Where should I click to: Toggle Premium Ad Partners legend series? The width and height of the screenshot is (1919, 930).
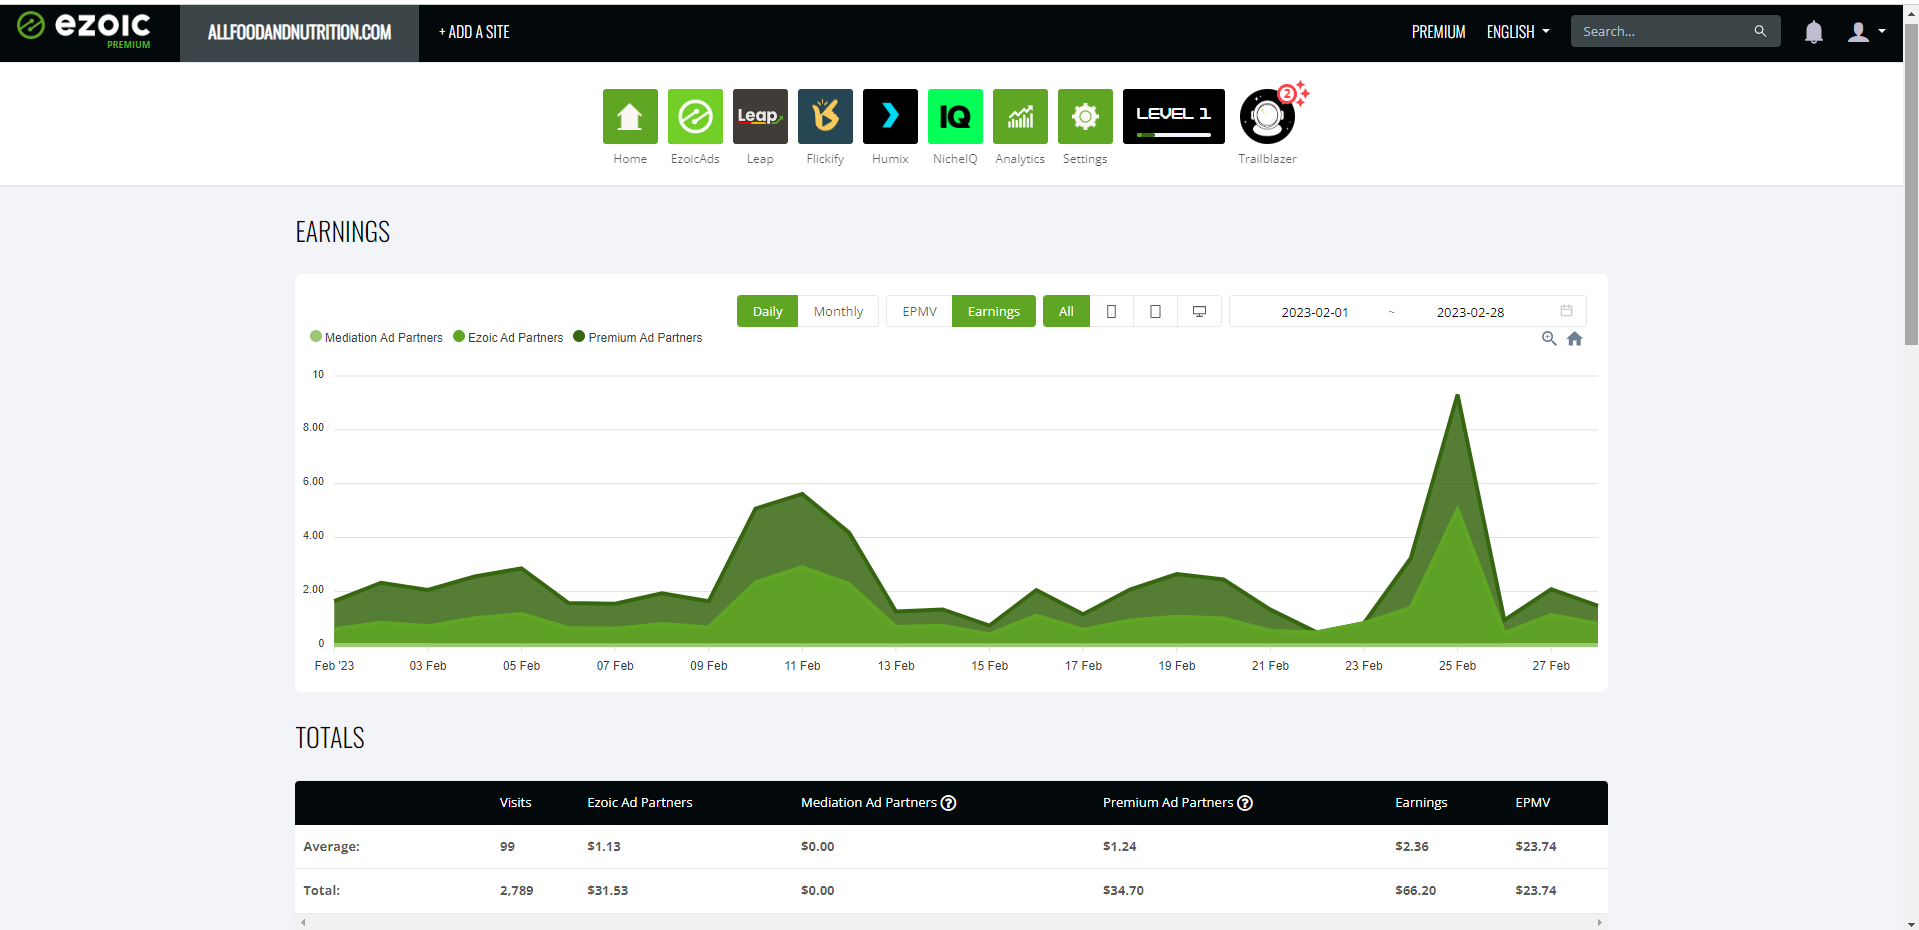[637, 337]
